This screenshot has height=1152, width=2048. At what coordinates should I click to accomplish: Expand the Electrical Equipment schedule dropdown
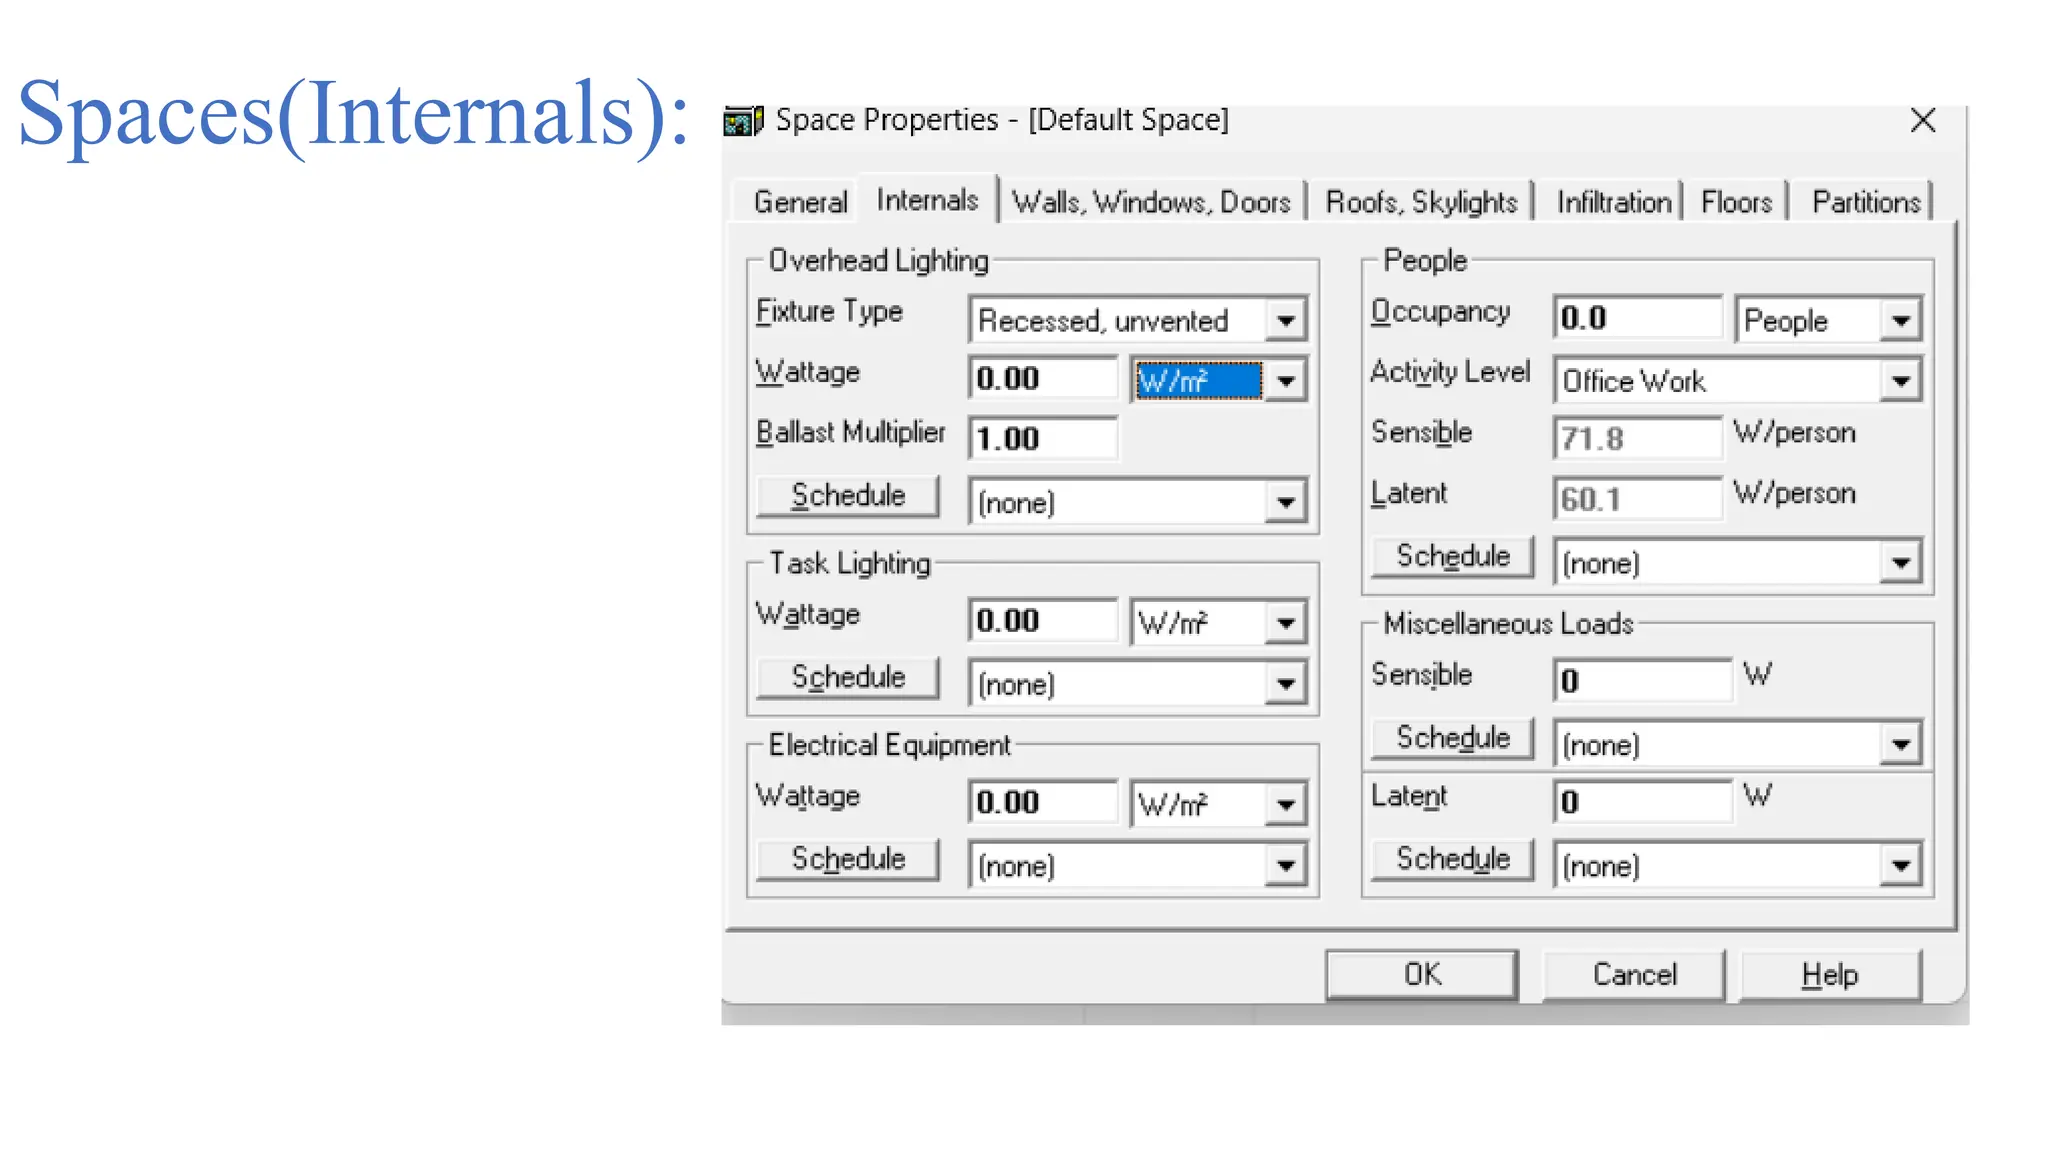[x=1286, y=866]
